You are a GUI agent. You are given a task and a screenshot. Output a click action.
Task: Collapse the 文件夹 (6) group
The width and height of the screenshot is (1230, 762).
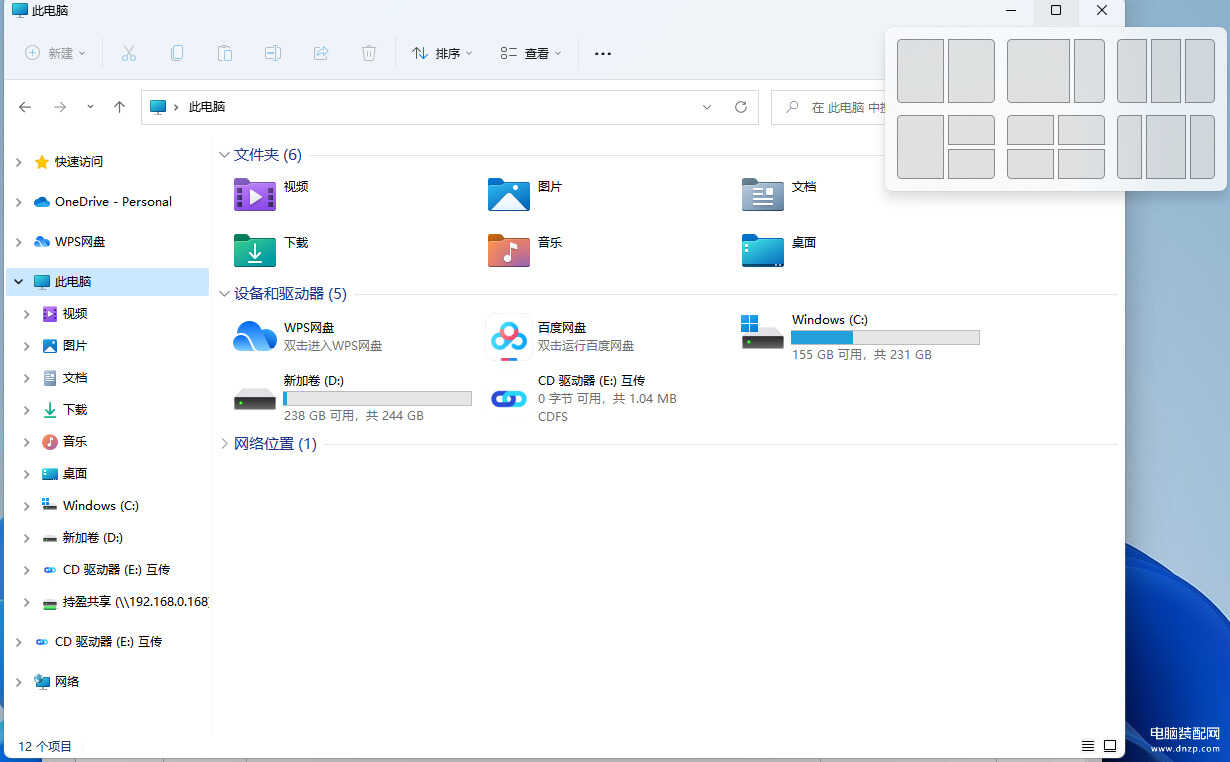pyautogui.click(x=224, y=155)
